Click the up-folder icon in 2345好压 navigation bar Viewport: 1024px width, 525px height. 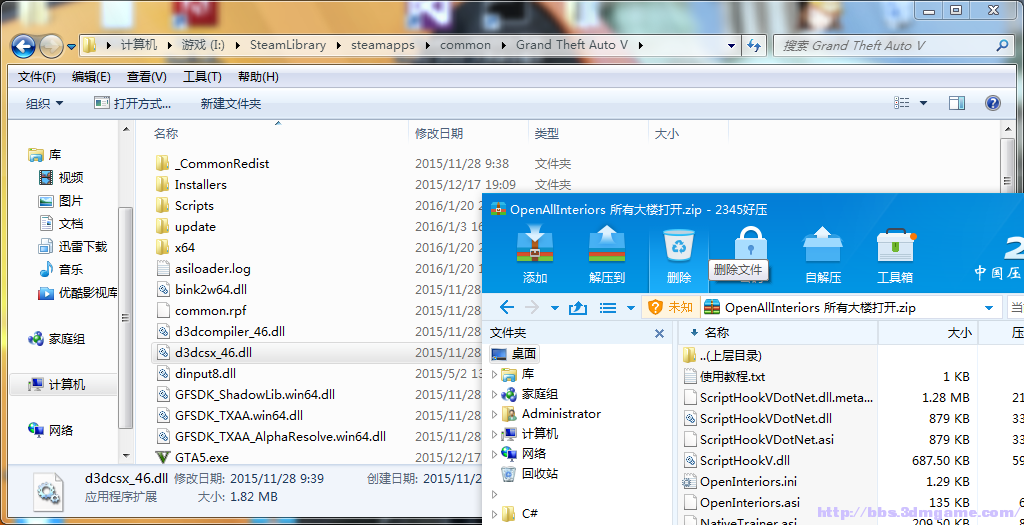577,308
